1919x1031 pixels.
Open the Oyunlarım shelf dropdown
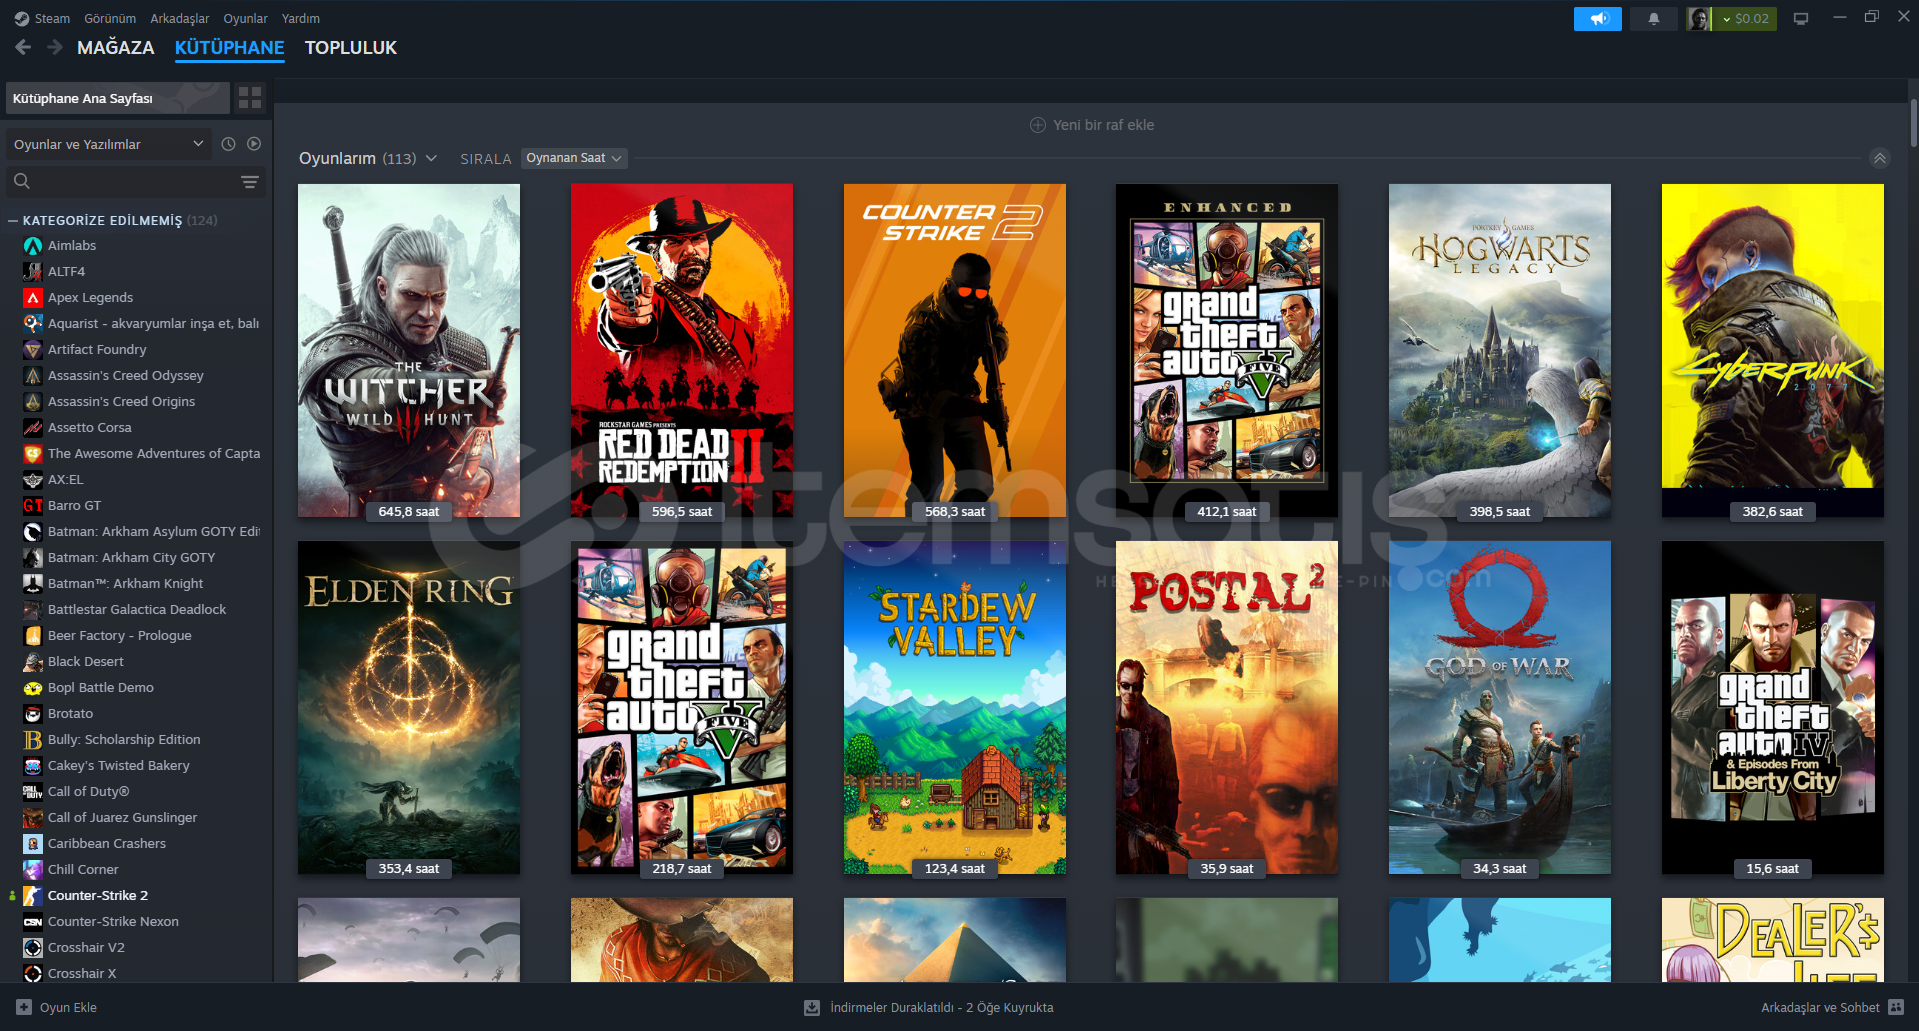(431, 158)
